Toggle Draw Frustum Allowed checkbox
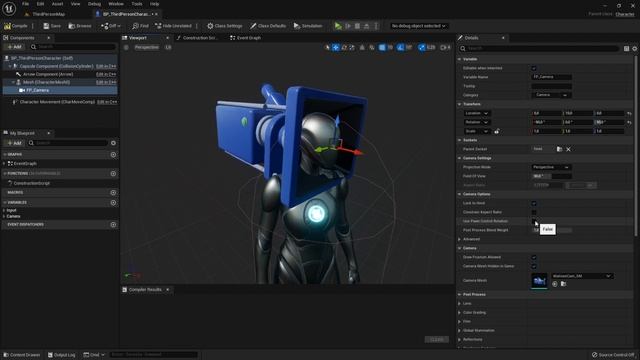Screen dimensions: 640x360 tap(534, 257)
